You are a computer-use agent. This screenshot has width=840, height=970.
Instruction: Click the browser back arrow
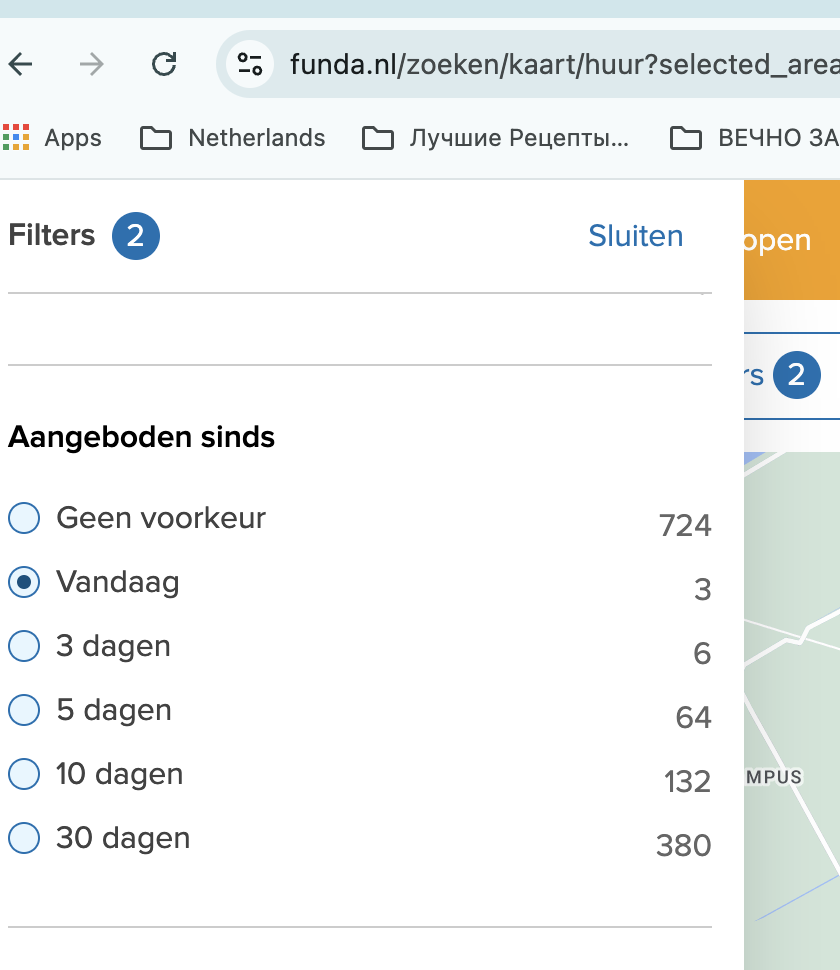pyautogui.click(x=21, y=65)
